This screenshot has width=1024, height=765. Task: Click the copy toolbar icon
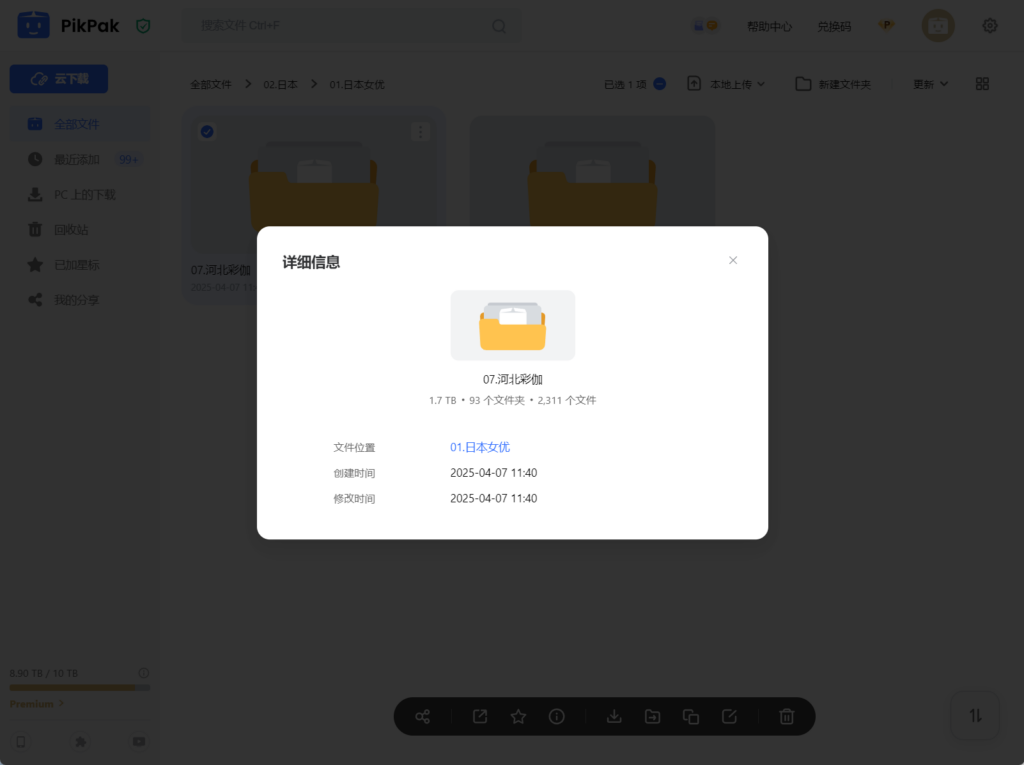[691, 717]
